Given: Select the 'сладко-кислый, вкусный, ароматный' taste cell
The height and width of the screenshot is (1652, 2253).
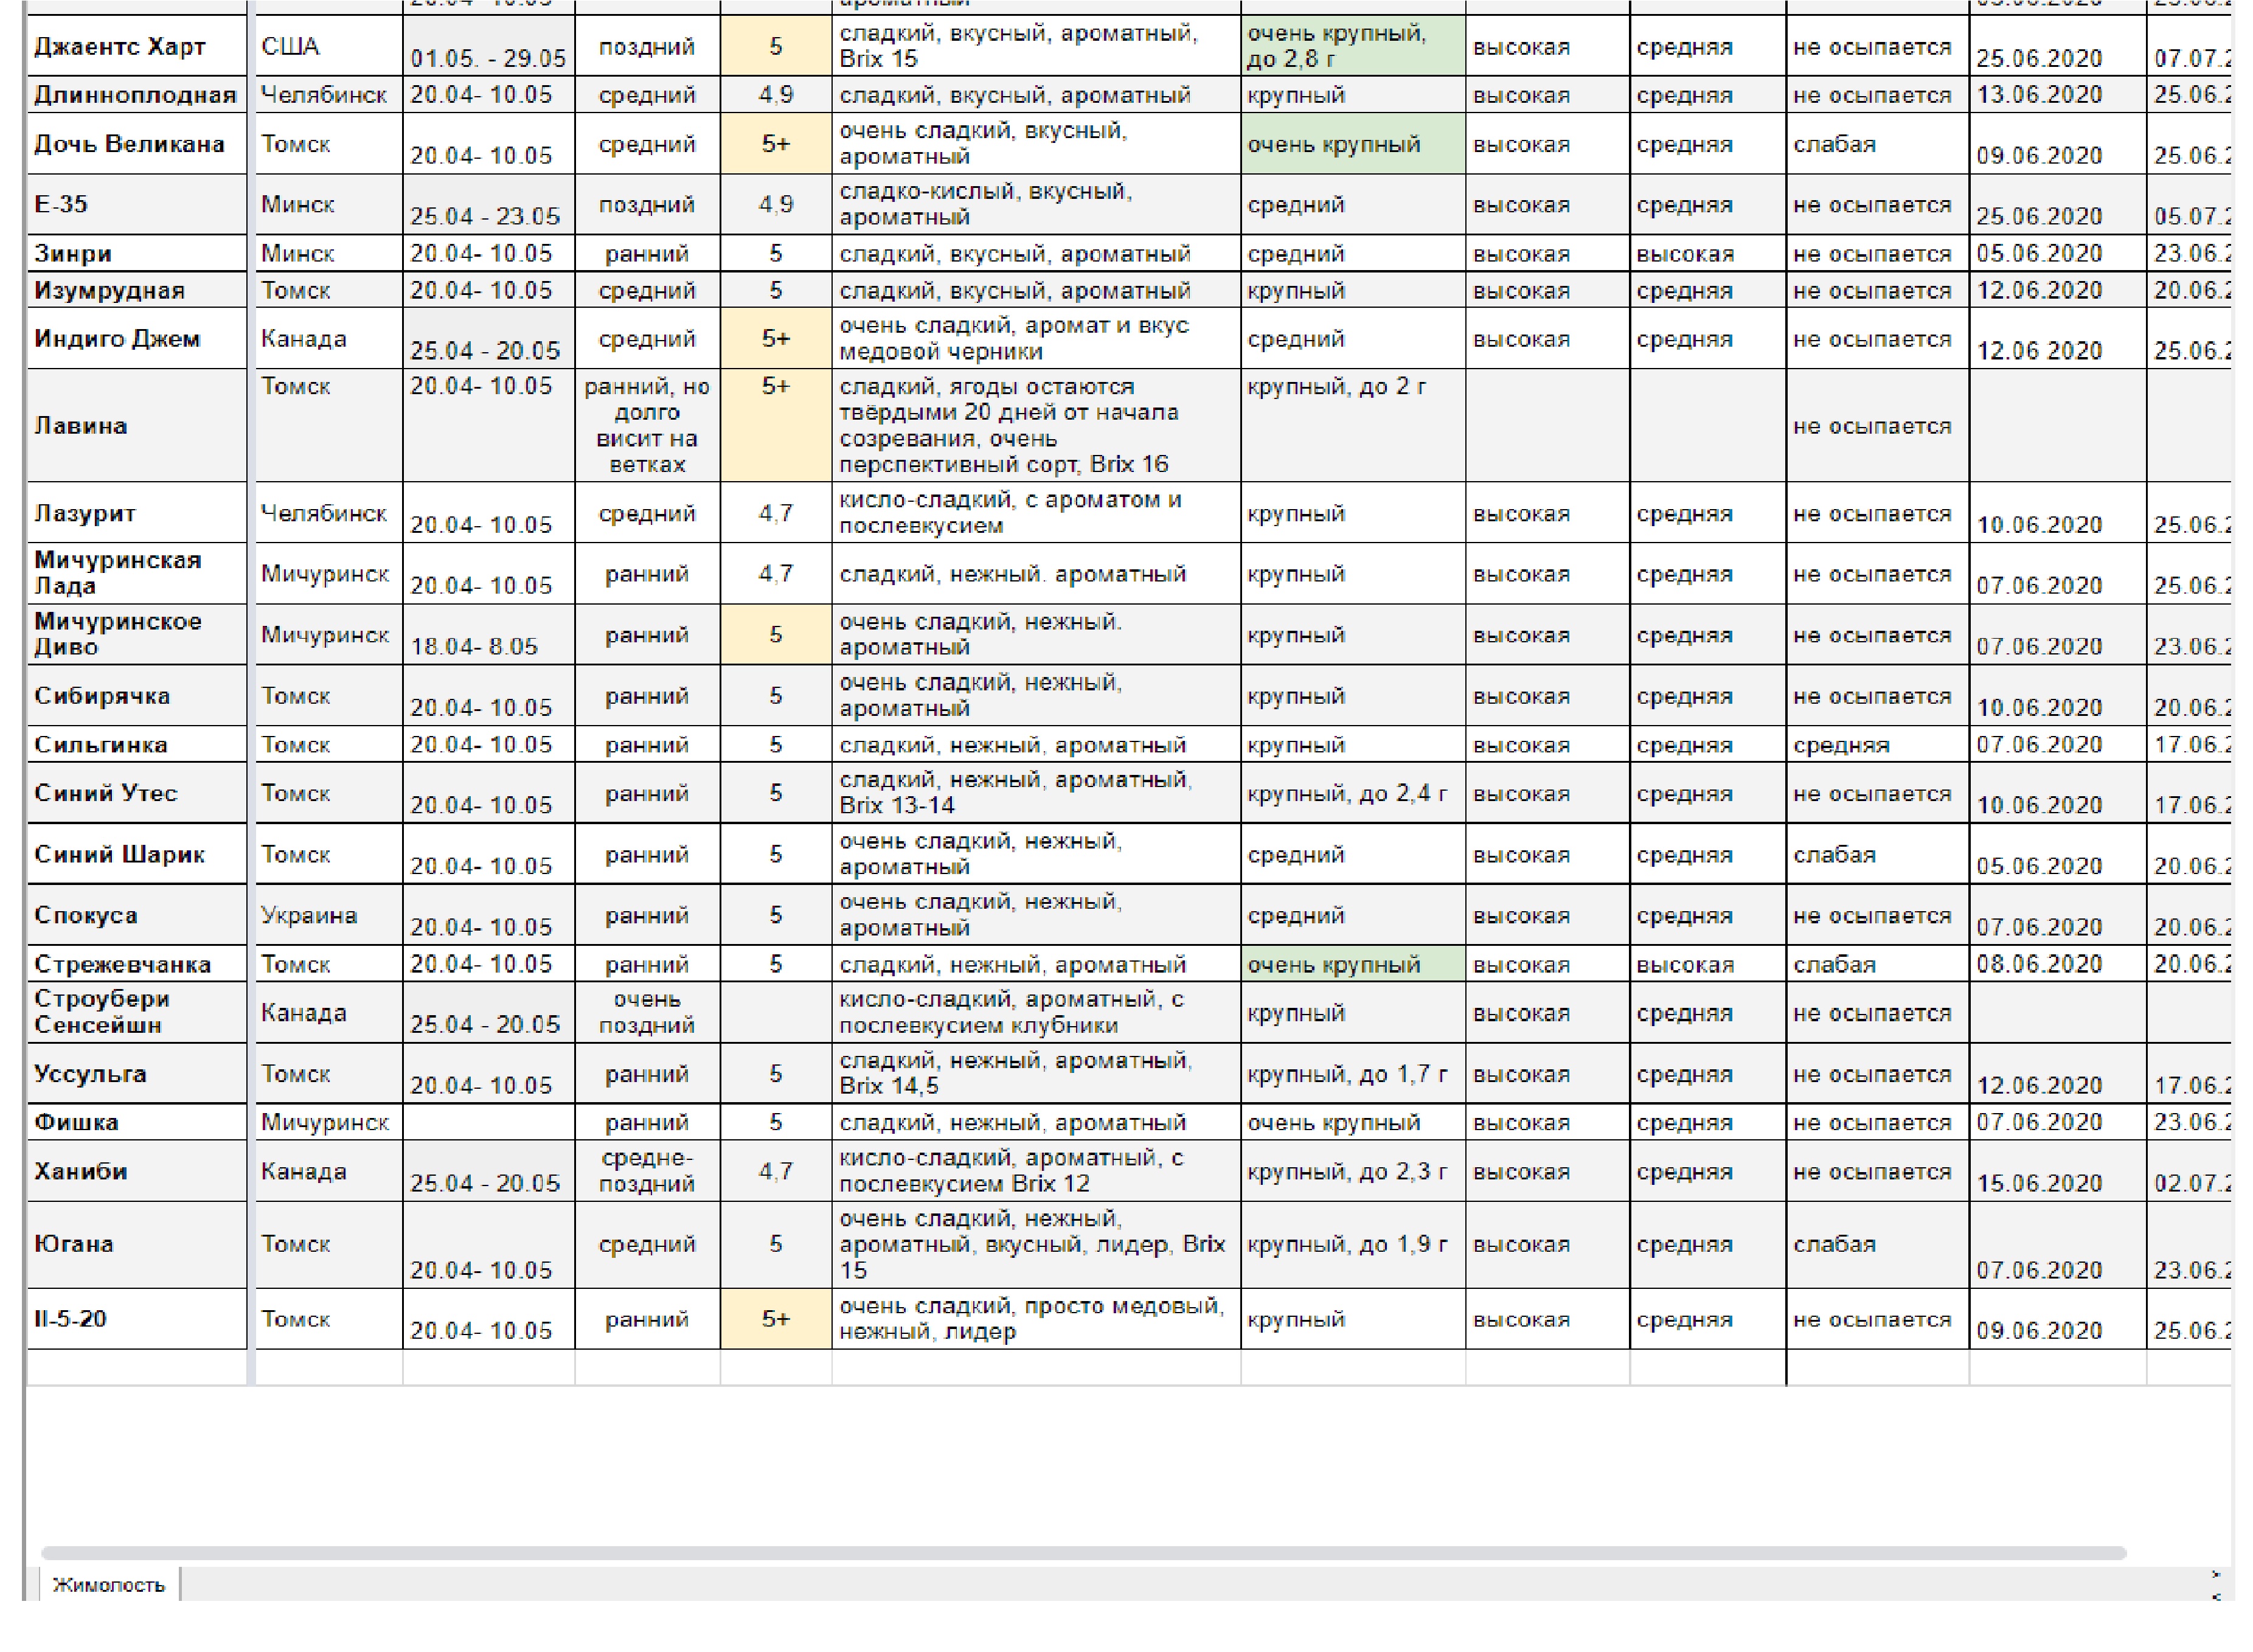Looking at the screenshot, I should click(1036, 204).
